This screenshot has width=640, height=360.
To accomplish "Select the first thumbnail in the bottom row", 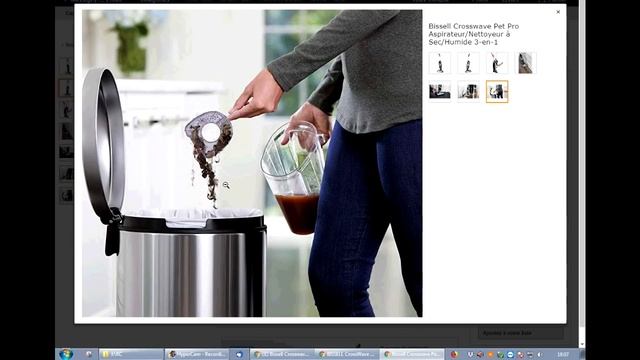I will [440, 91].
